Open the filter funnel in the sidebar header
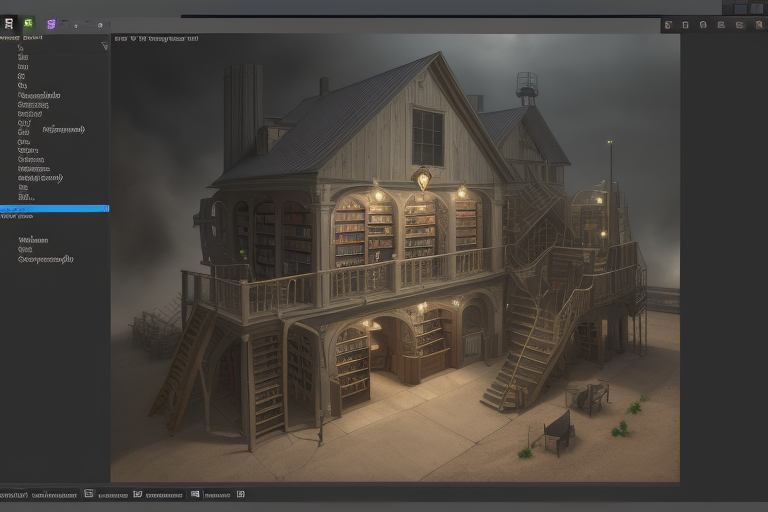 pyautogui.click(x=104, y=46)
